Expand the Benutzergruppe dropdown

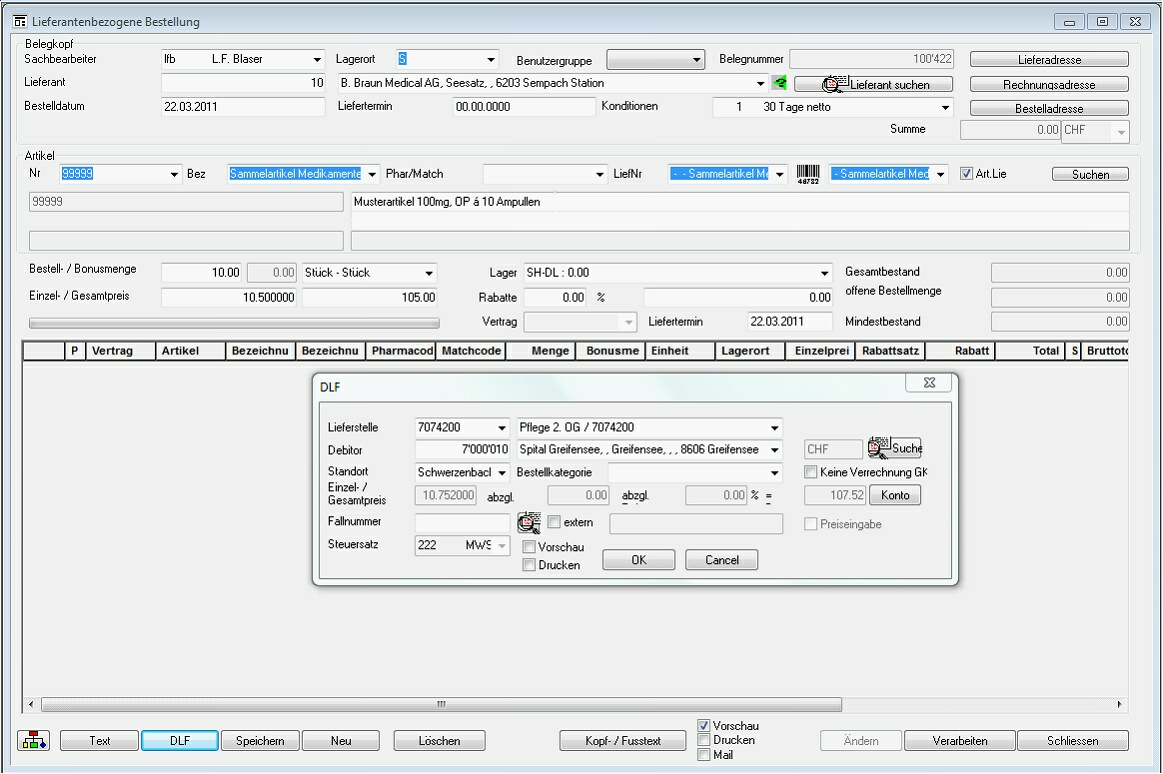click(697, 60)
